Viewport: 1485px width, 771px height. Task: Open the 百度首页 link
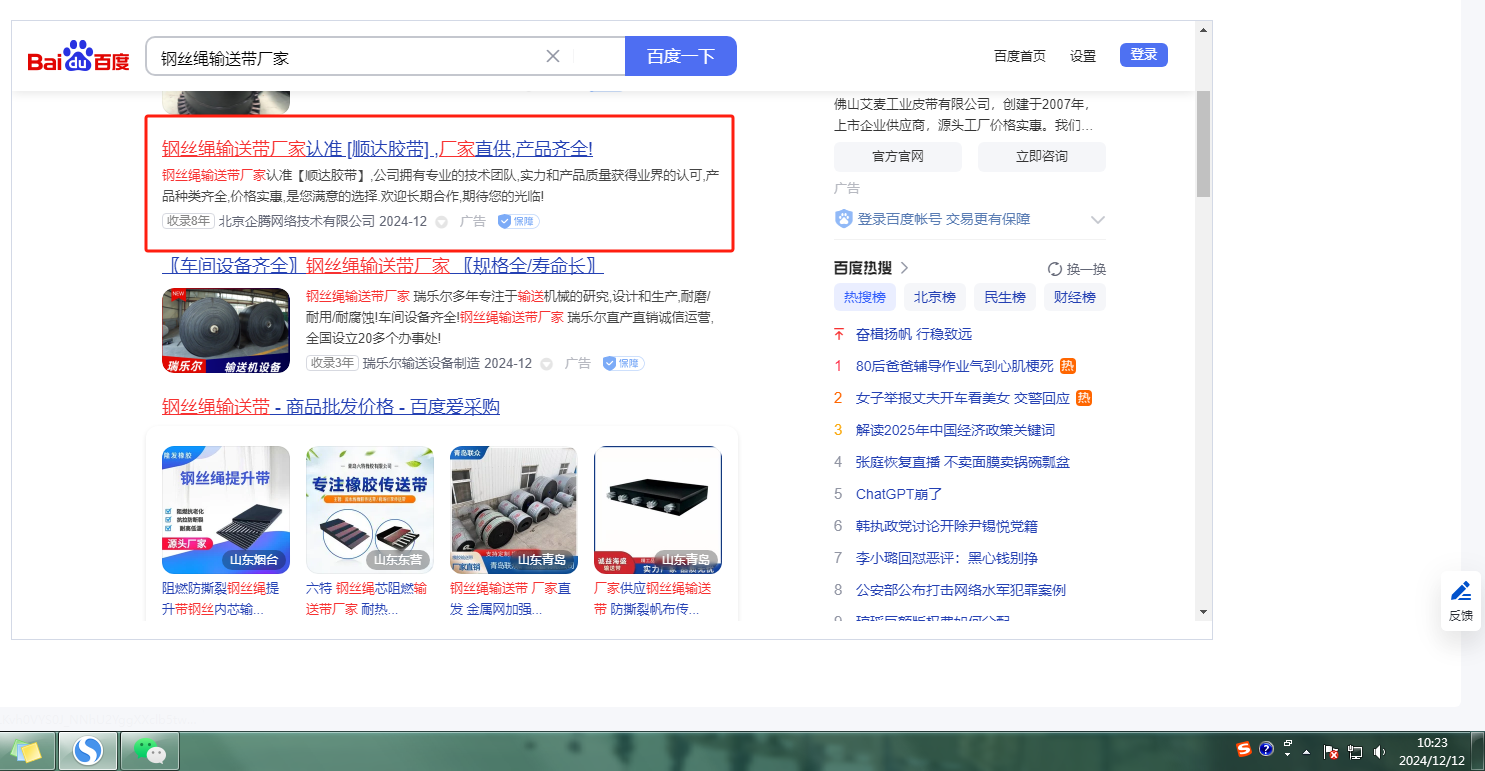point(1020,56)
